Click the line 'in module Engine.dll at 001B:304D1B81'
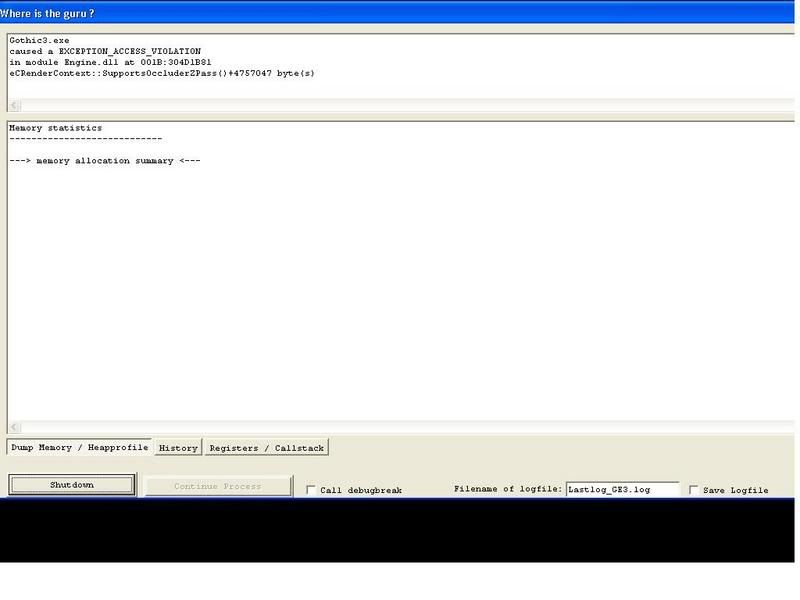This screenshot has height=600, width=800. coord(110,62)
